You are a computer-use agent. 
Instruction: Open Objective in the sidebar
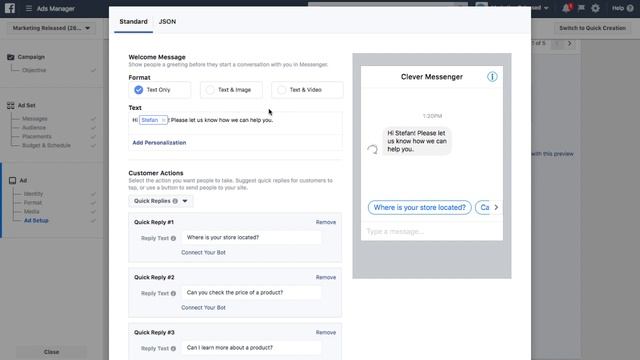click(34, 70)
